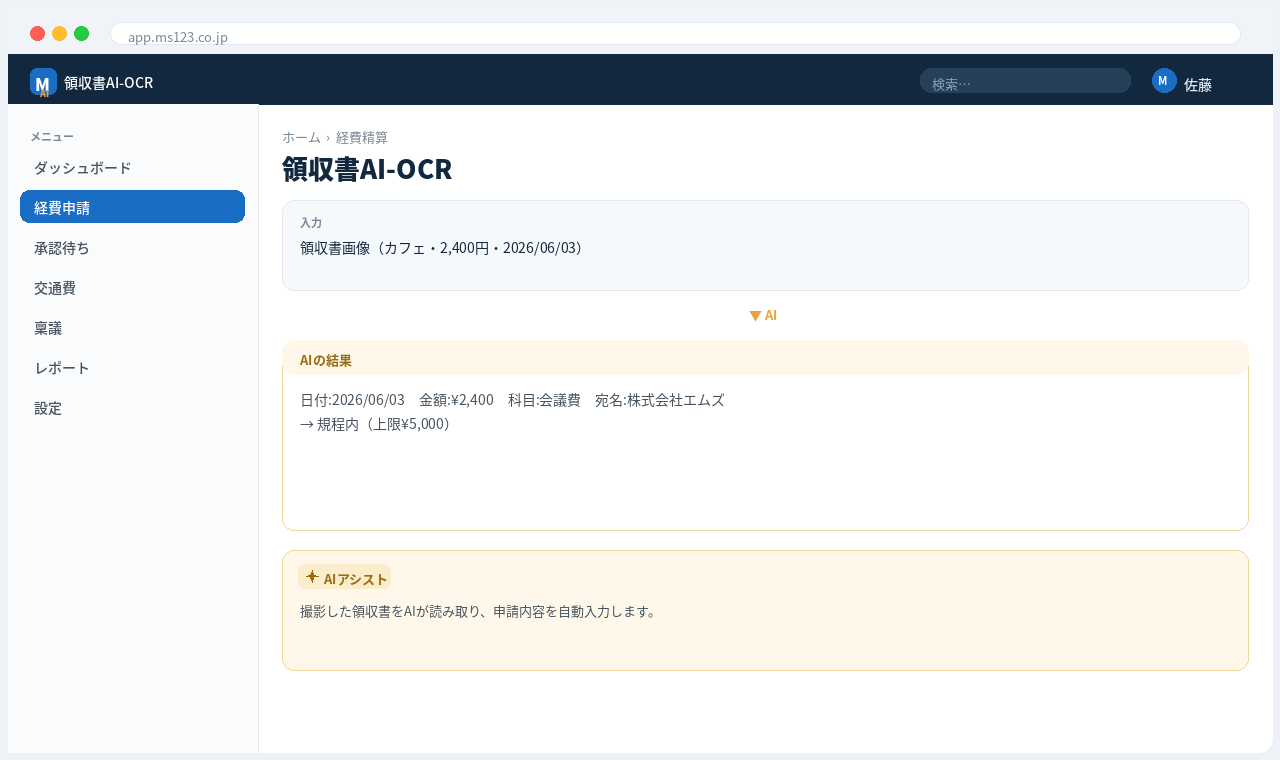Click the メニュー sidebar heading

pyautogui.click(x=52, y=136)
